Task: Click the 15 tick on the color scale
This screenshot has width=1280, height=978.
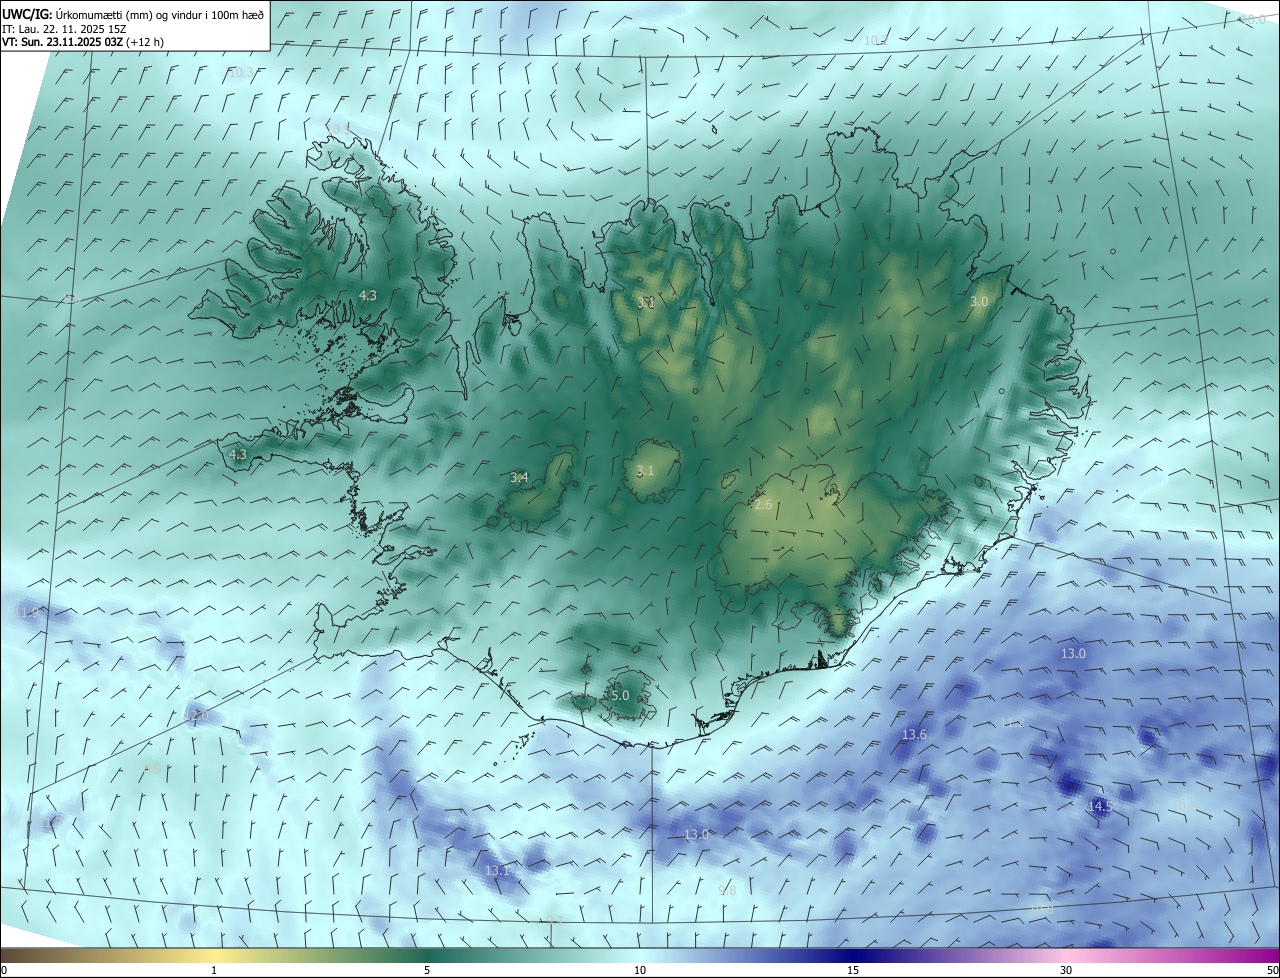Action: pos(853,970)
